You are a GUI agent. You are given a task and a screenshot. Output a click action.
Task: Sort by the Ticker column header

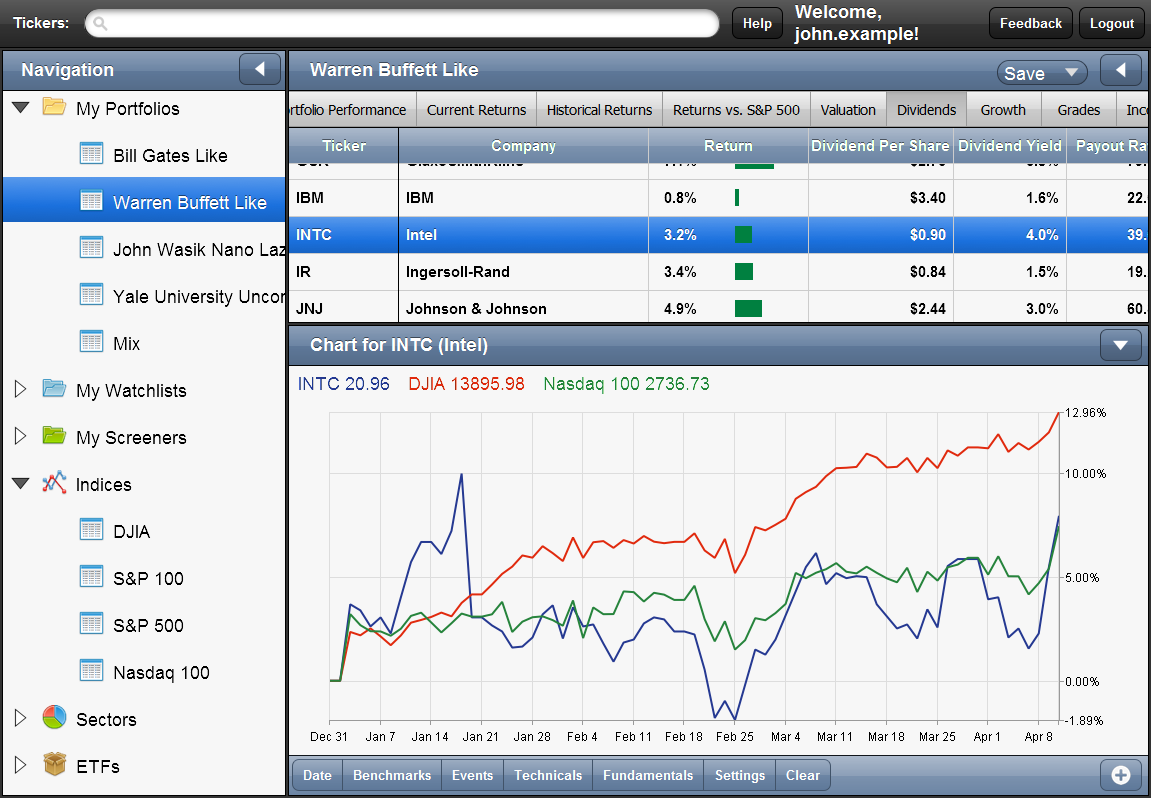[344, 145]
